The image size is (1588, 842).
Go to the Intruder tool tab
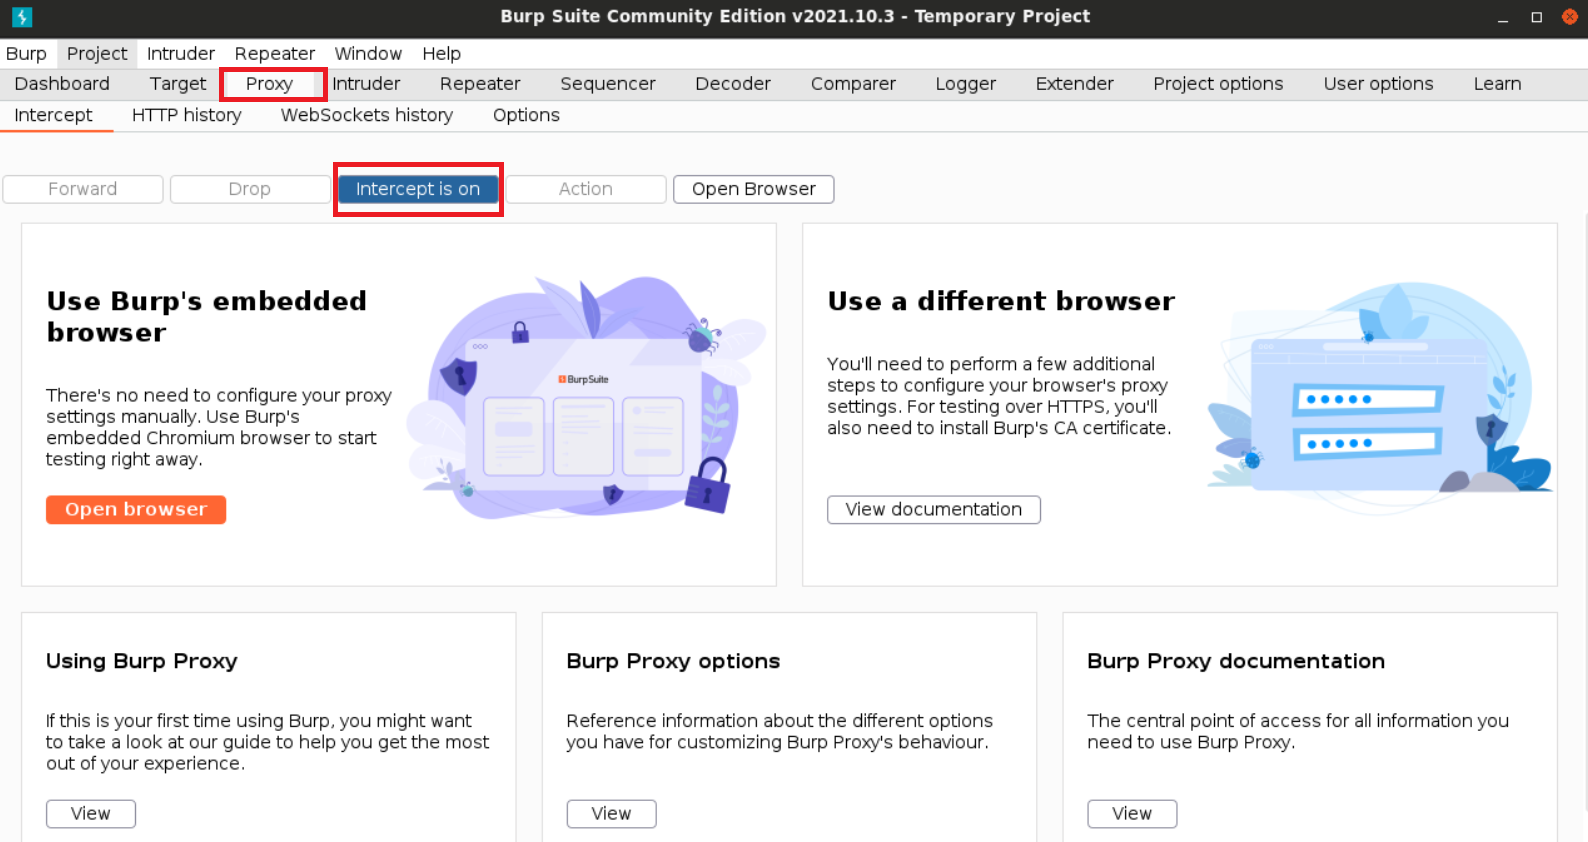(366, 84)
